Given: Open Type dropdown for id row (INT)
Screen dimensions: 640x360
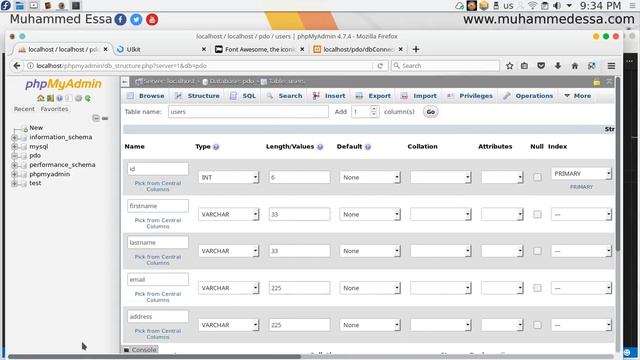Looking at the screenshot, I should [229, 178].
